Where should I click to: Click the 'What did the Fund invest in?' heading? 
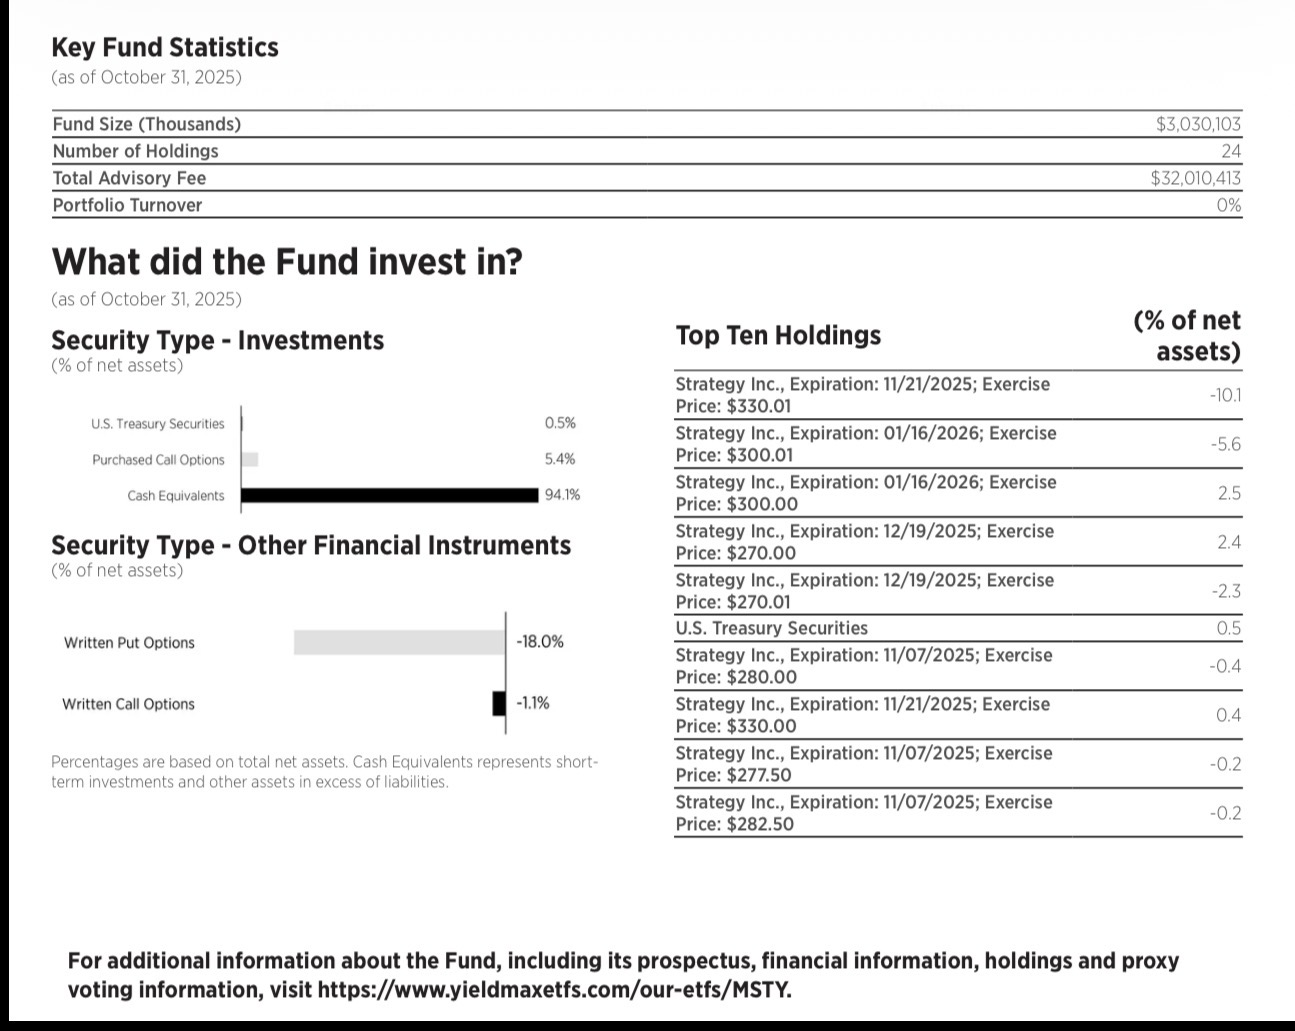(x=287, y=262)
